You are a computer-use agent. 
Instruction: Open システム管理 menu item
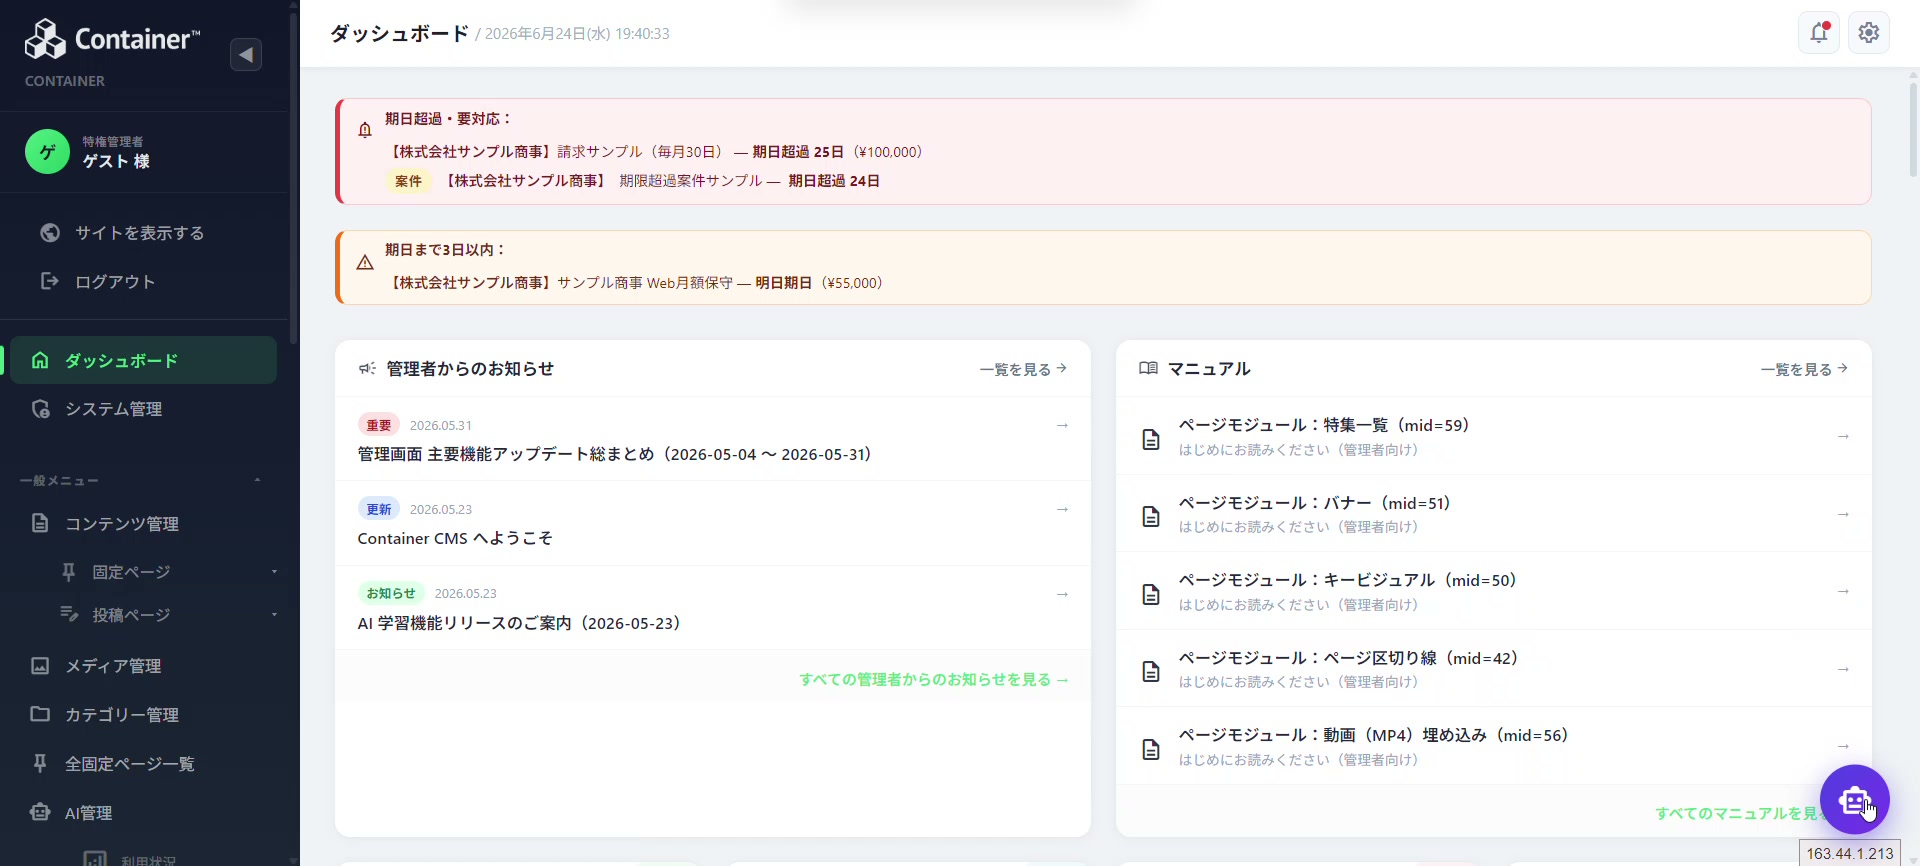[143, 409]
